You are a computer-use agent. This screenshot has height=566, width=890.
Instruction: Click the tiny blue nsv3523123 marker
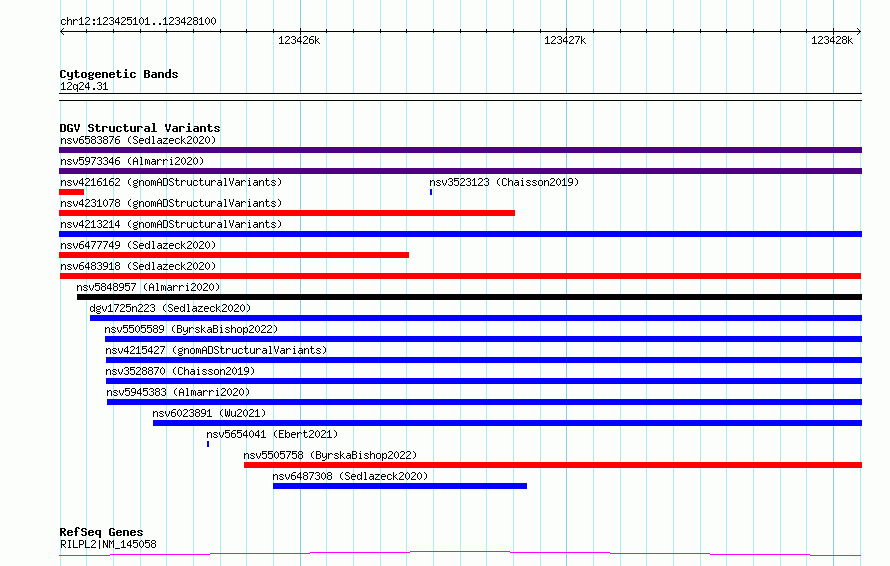[x=431, y=192]
